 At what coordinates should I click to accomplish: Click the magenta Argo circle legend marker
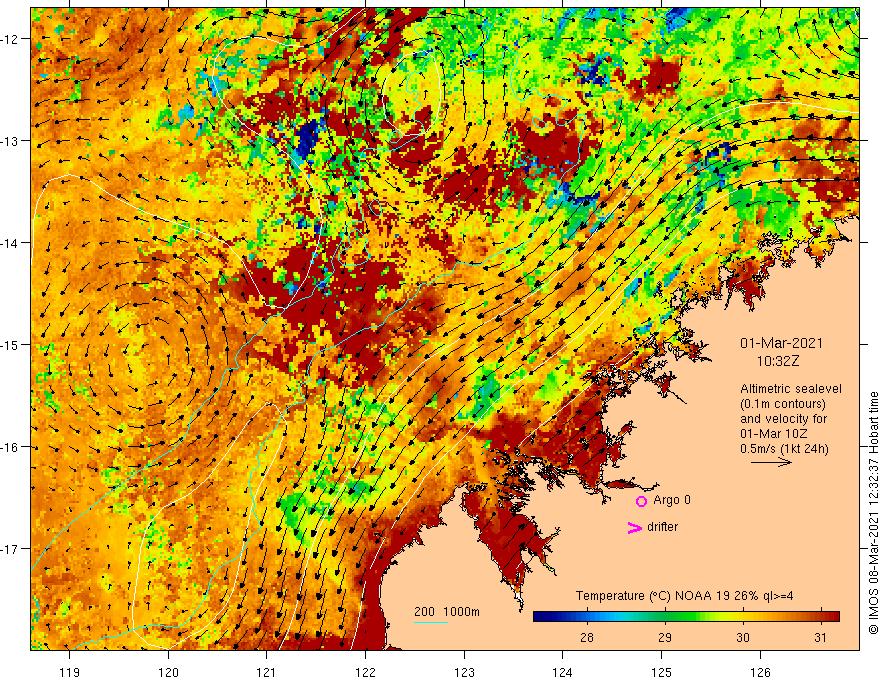point(641,501)
